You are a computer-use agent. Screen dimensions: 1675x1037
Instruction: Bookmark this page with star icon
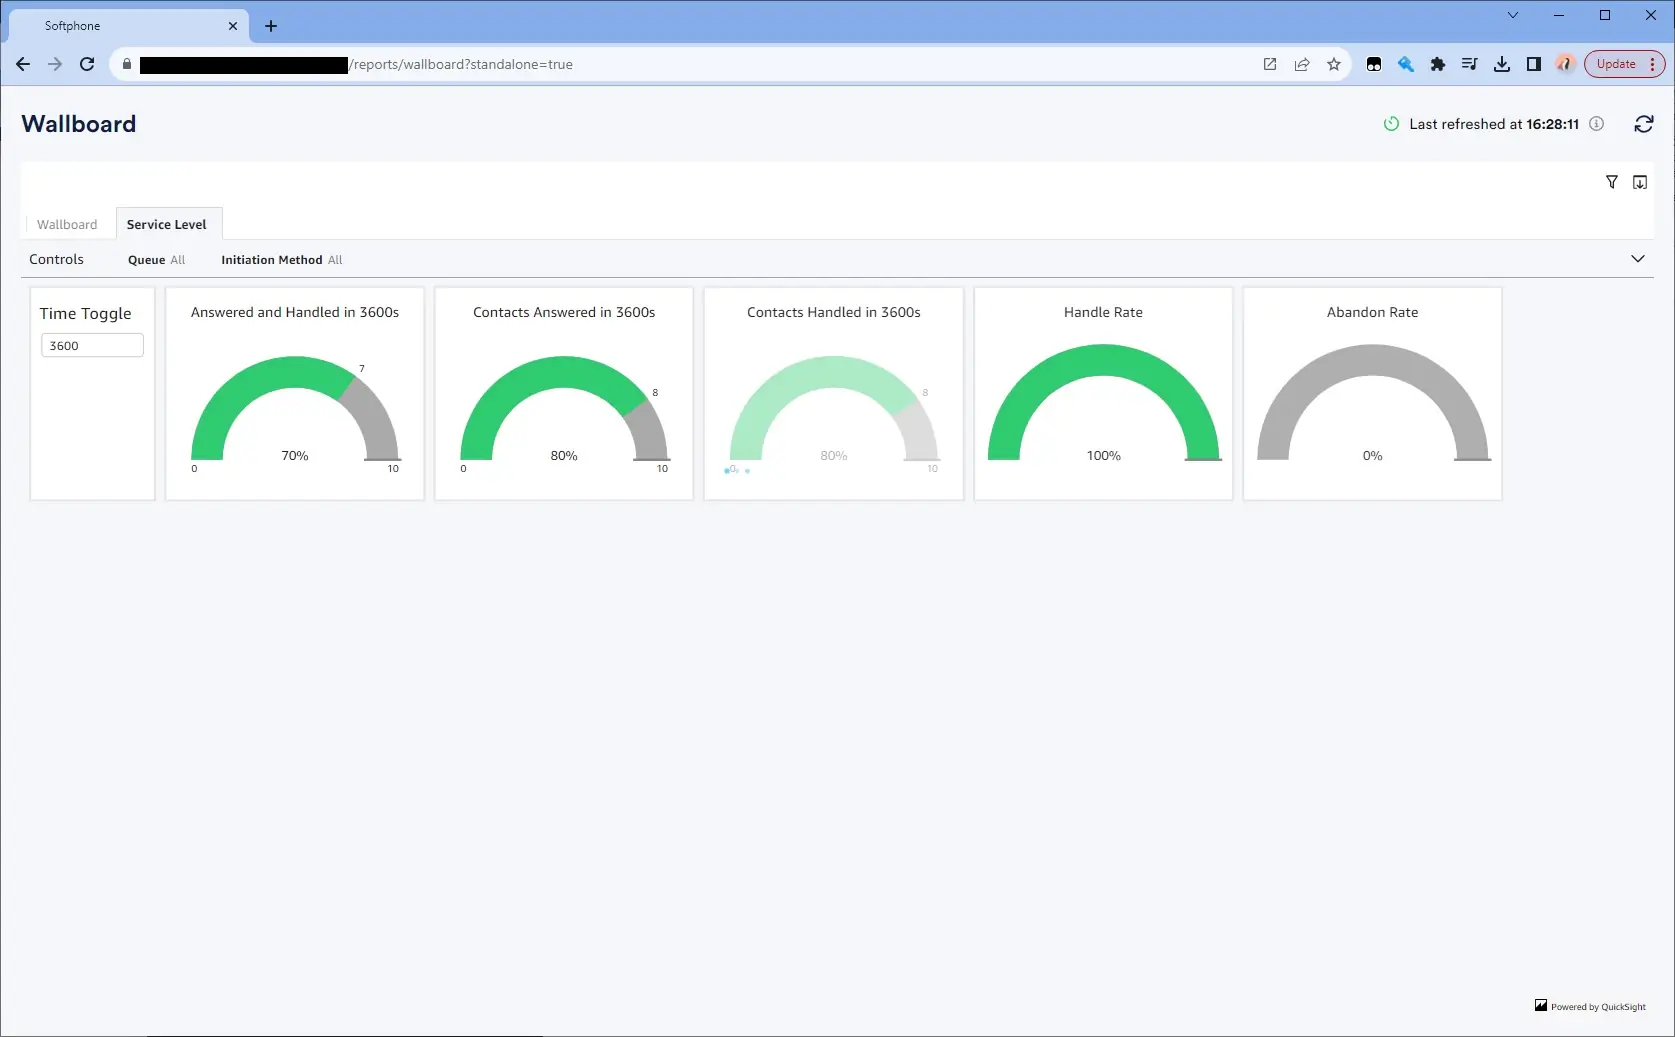[x=1333, y=64]
